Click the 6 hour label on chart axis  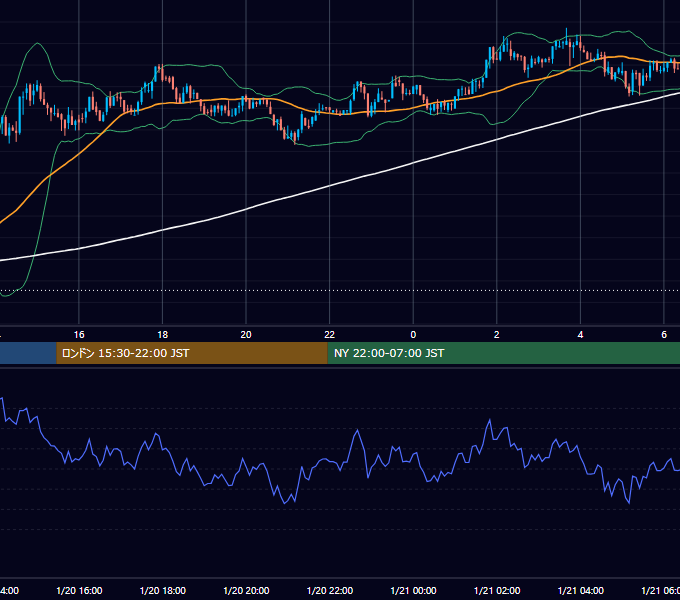coord(664,335)
